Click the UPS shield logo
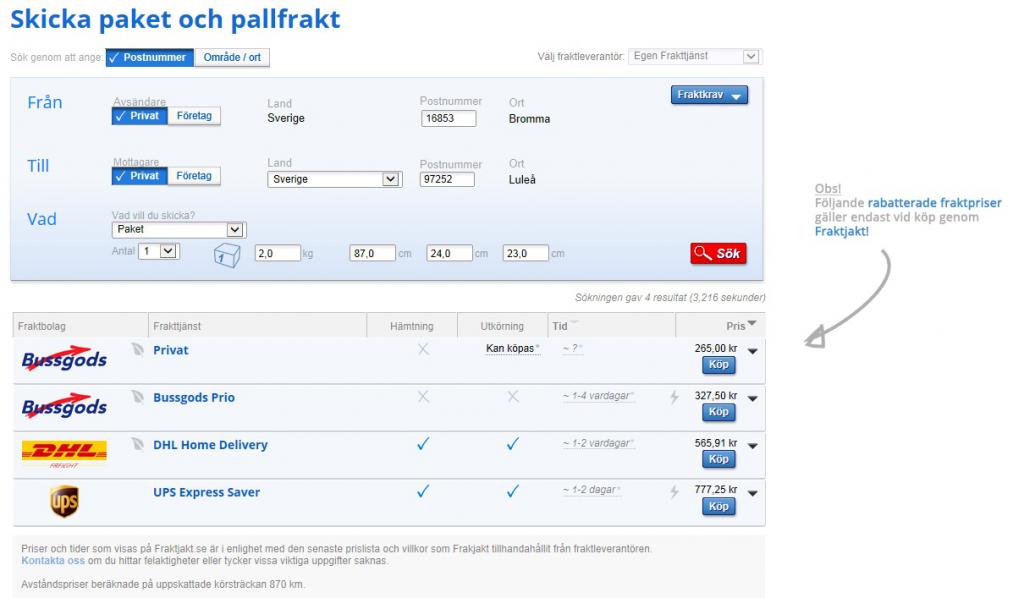 64,501
